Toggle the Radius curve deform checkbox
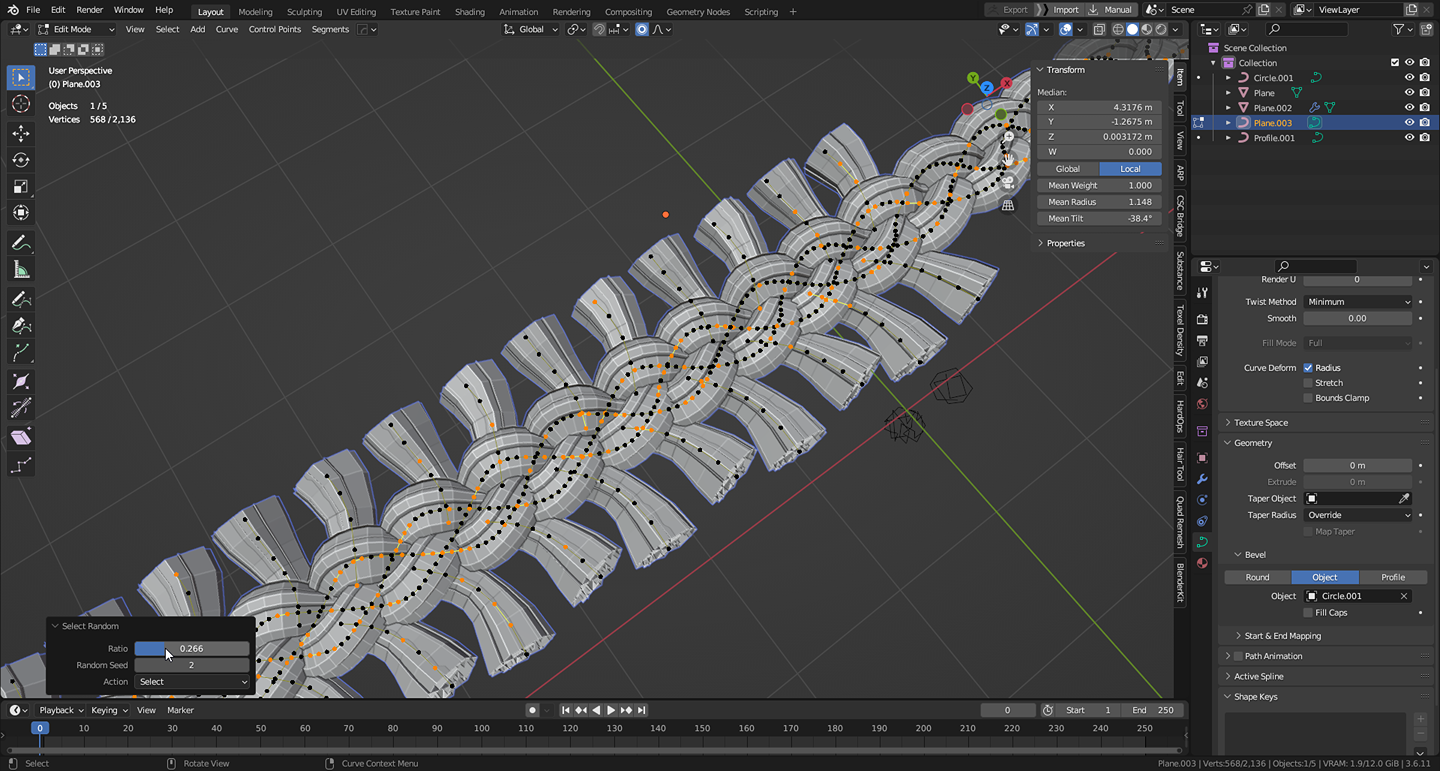 (x=1308, y=368)
